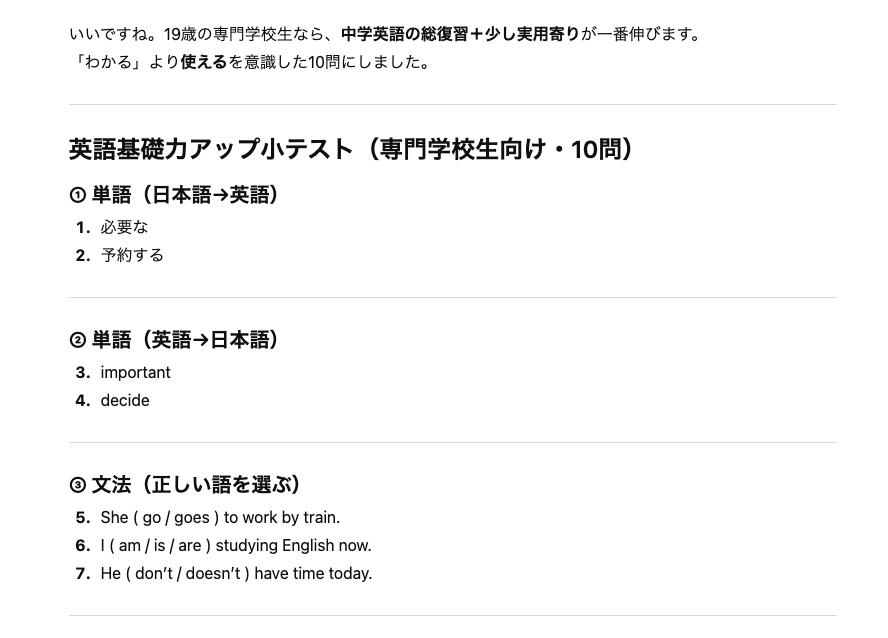This screenshot has width=888, height=638.
Task: Select the section heading ① 単語（日本語→英語）
Action: pos(174,195)
